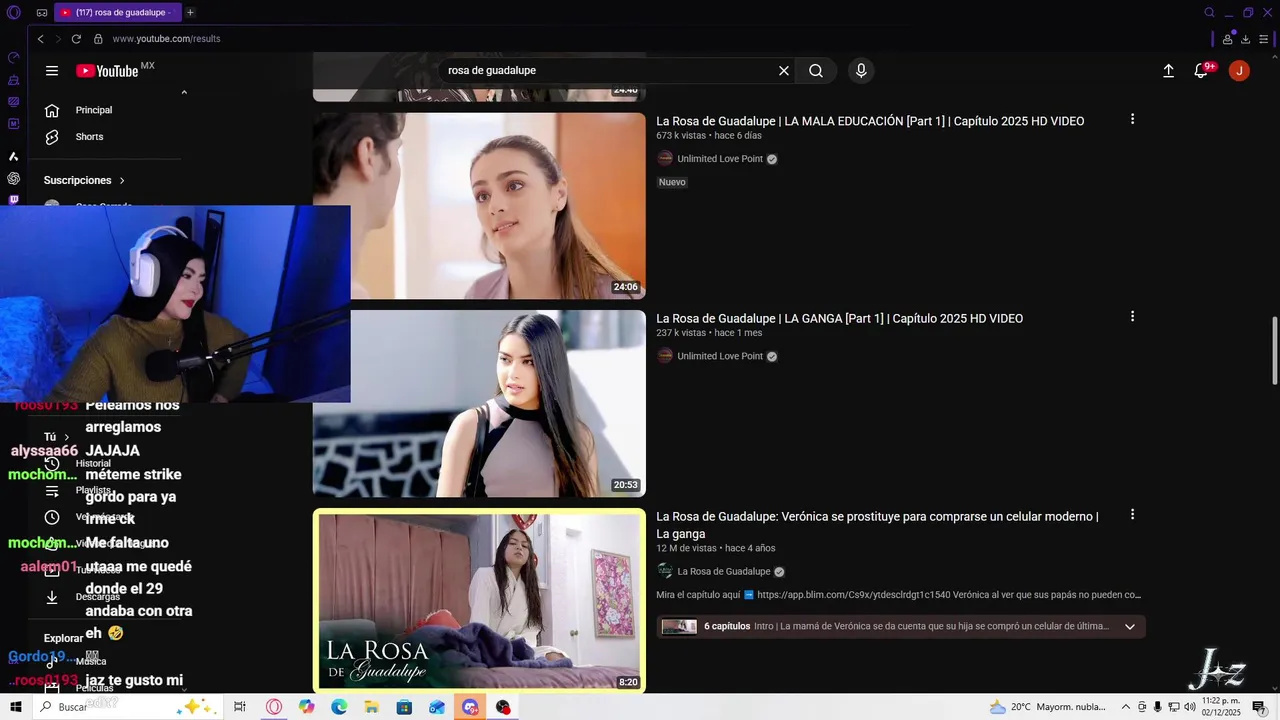1280x720 pixels.
Task: Open the Opera browser menu logo
Action: click(13, 12)
